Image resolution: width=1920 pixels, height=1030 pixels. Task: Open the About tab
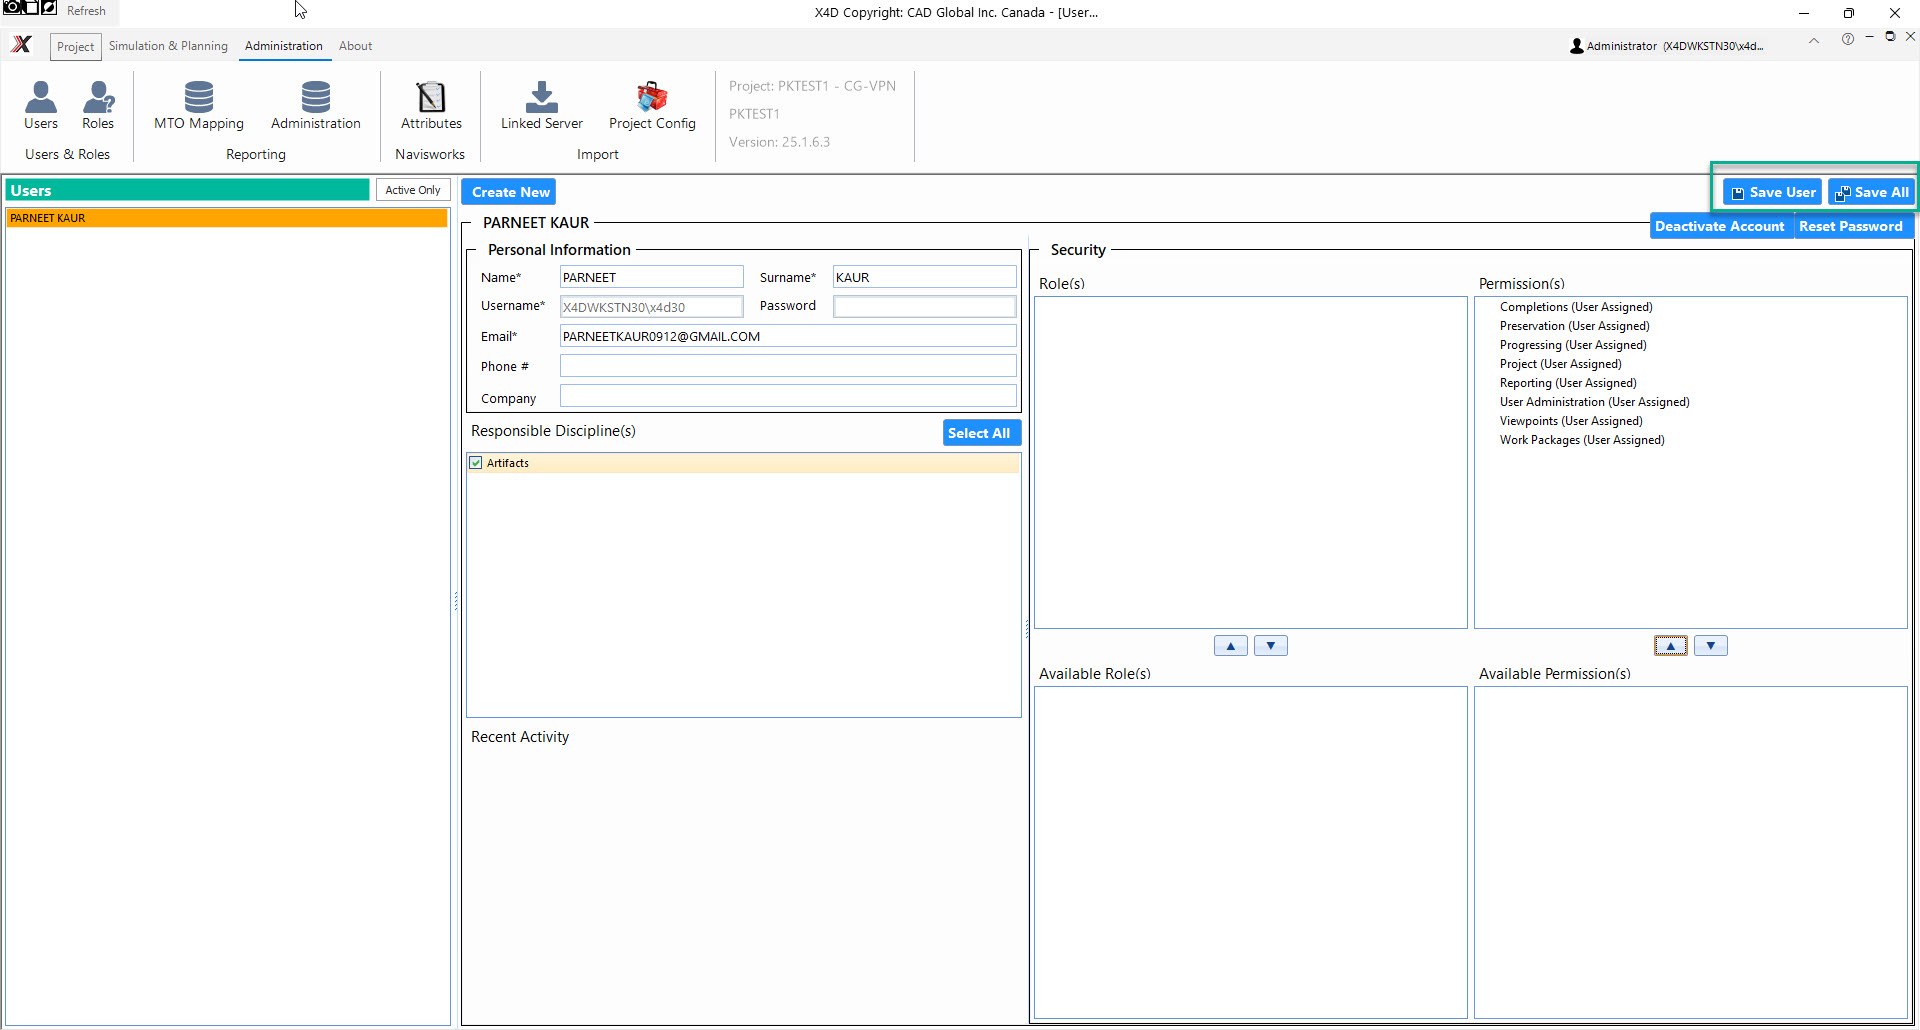[x=355, y=46]
